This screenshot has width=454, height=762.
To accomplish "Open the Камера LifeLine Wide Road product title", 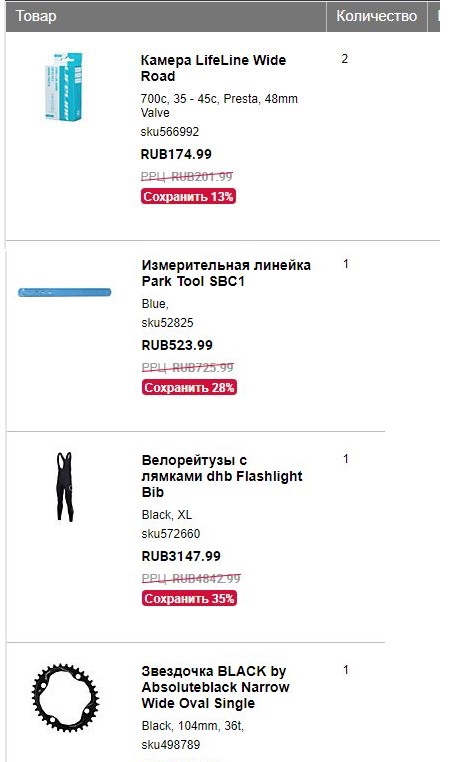I will (x=213, y=68).
